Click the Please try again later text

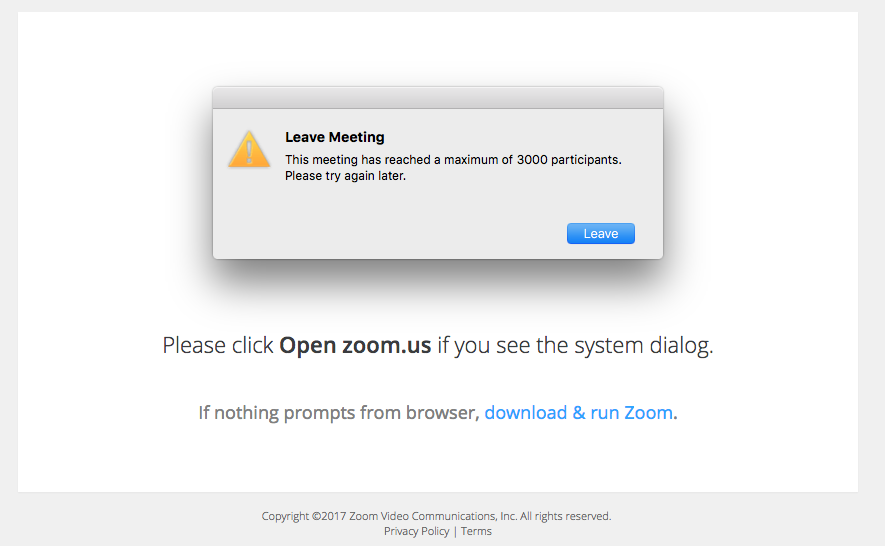[345, 176]
